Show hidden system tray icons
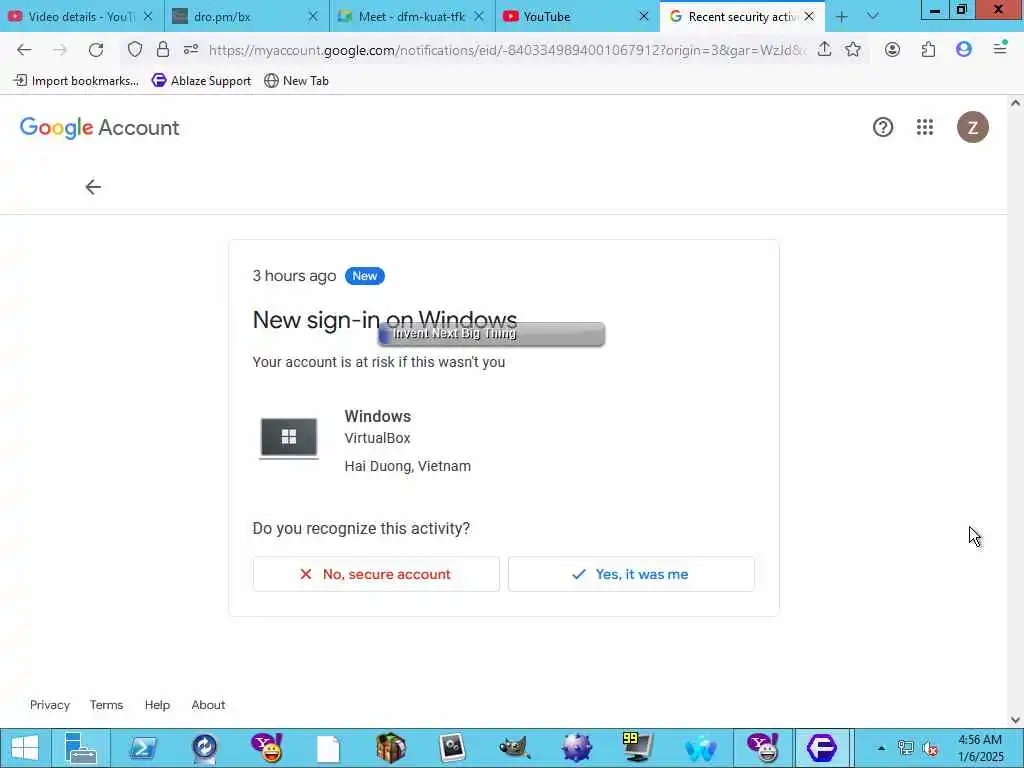 pyautogui.click(x=881, y=748)
